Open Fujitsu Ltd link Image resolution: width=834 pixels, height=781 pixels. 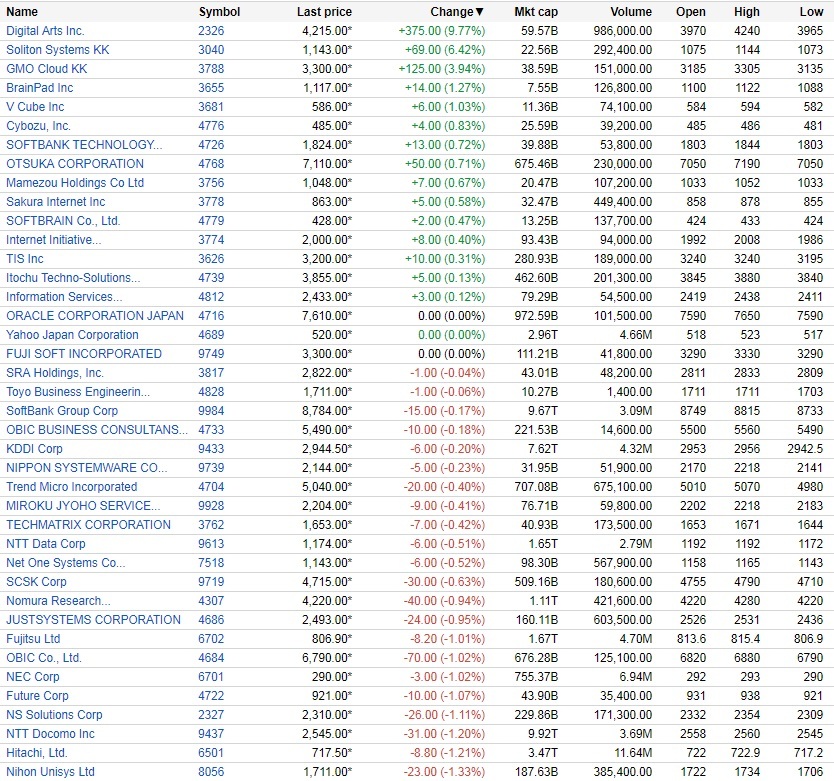pos(33,639)
